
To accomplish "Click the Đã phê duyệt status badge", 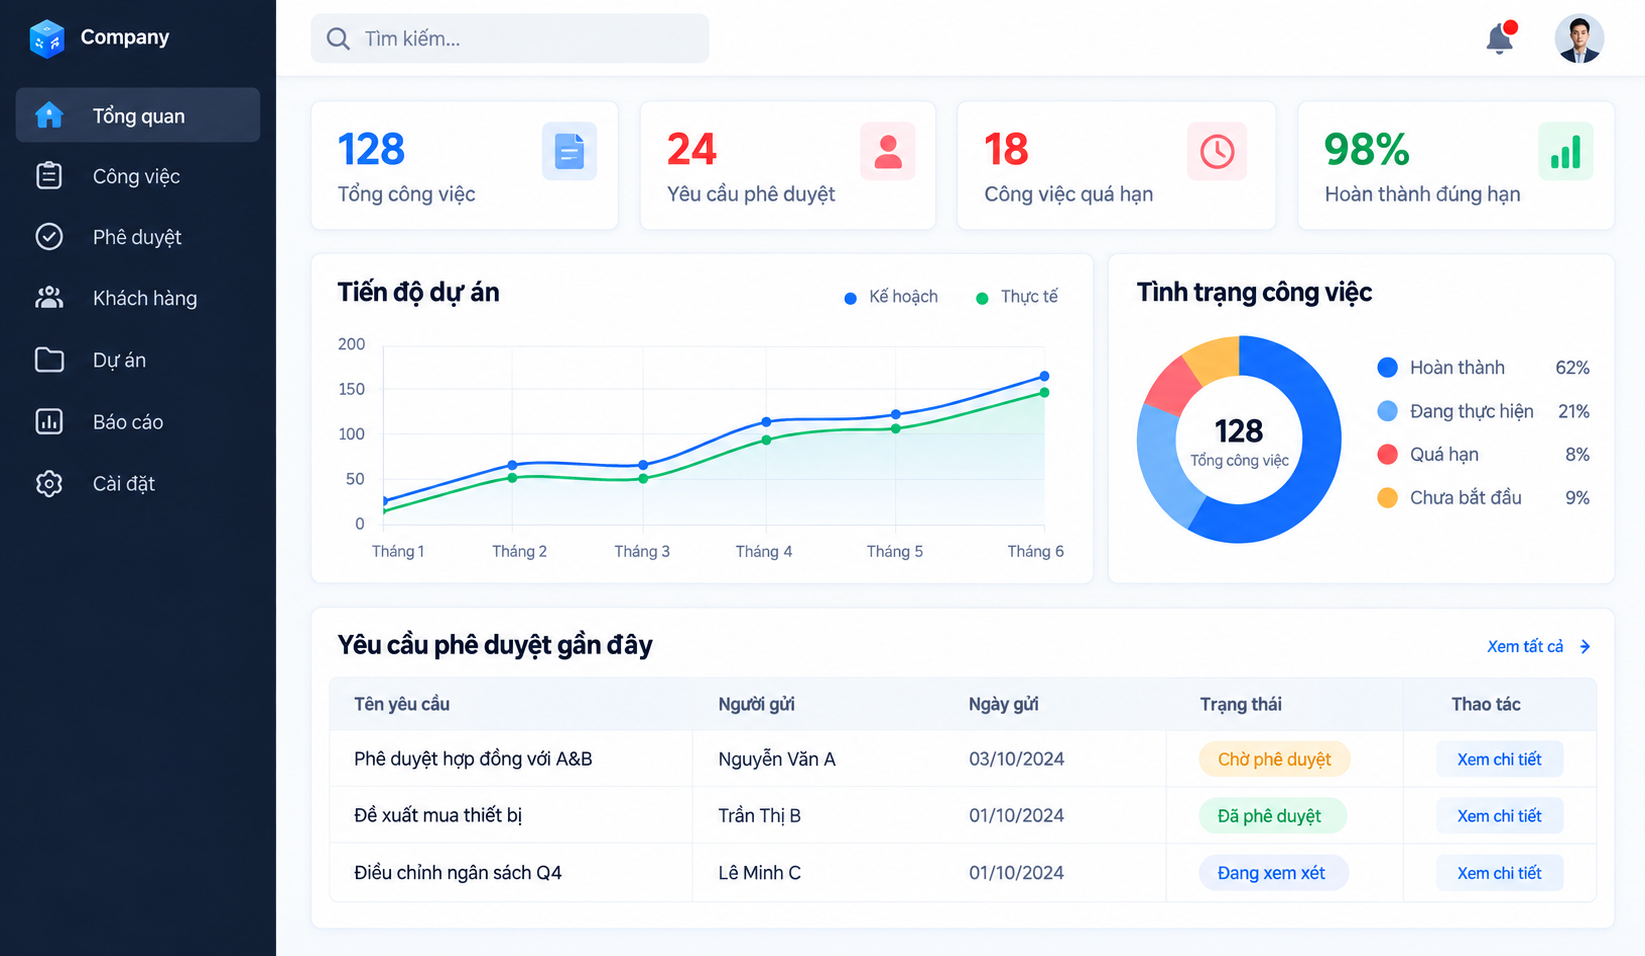I will tap(1273, 816).
